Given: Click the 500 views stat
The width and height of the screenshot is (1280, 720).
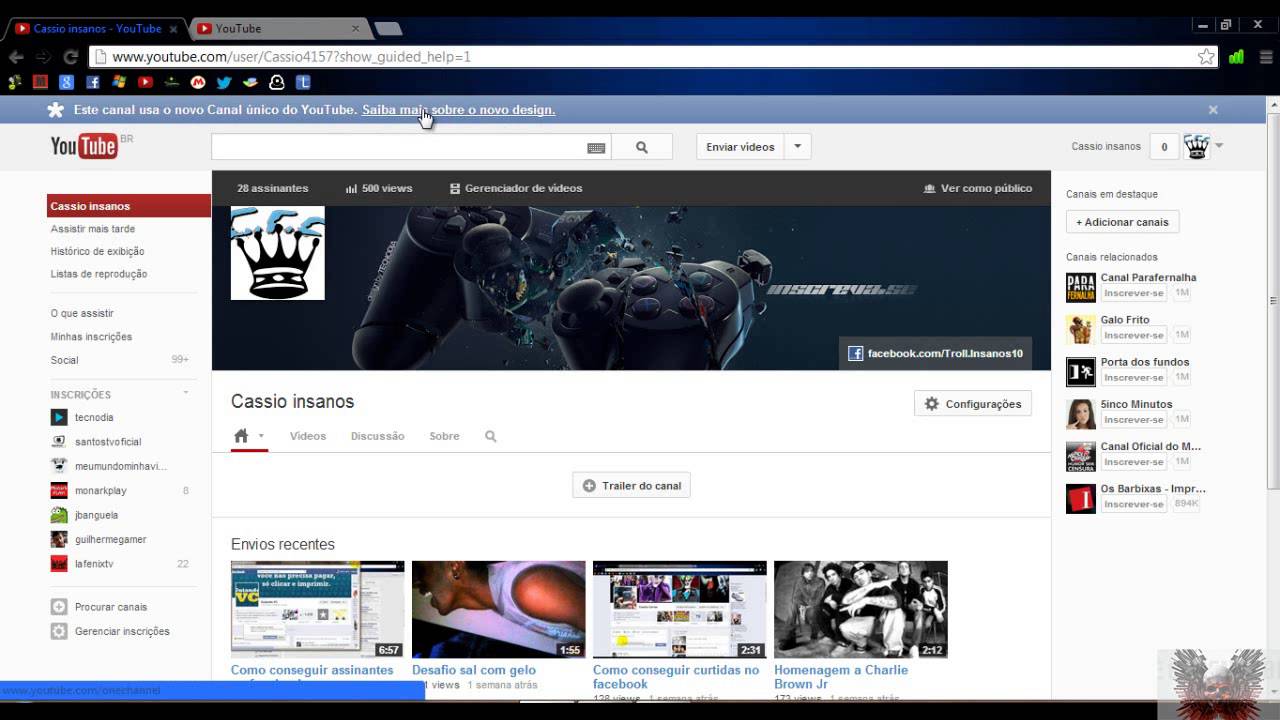Looking at the screenshot, I should point(379,188).
